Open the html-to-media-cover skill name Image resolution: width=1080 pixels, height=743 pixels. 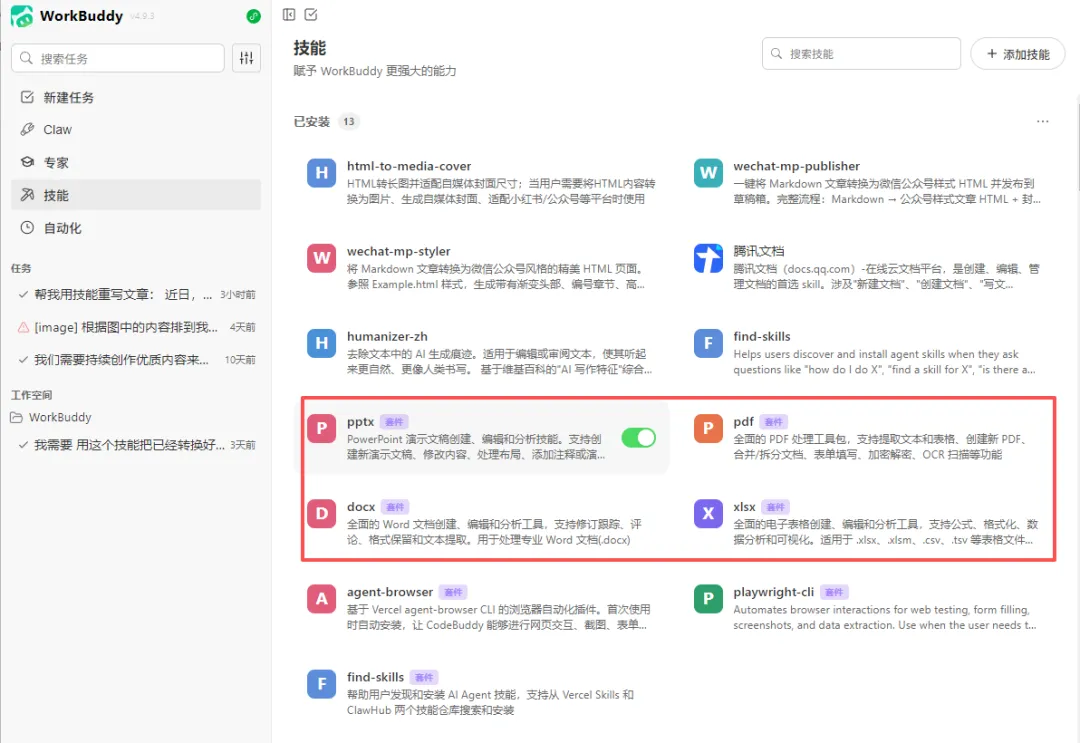coord(409,166)
